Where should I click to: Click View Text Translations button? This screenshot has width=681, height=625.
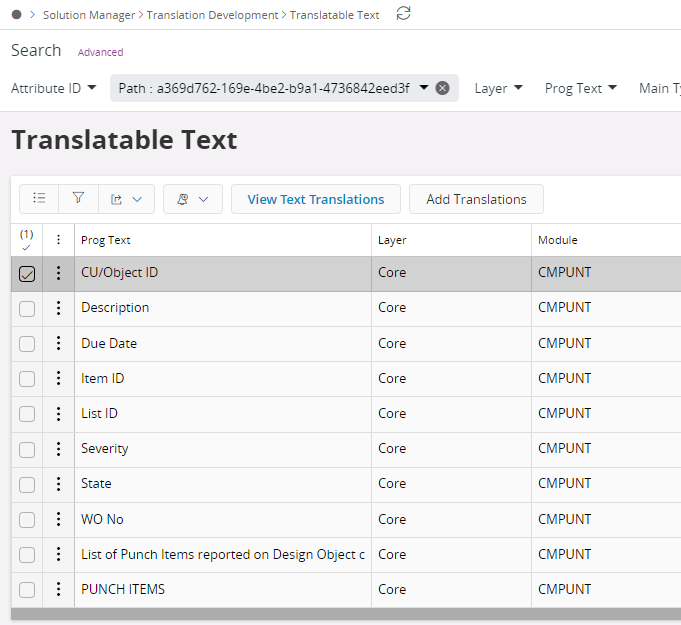coord(315,199)
